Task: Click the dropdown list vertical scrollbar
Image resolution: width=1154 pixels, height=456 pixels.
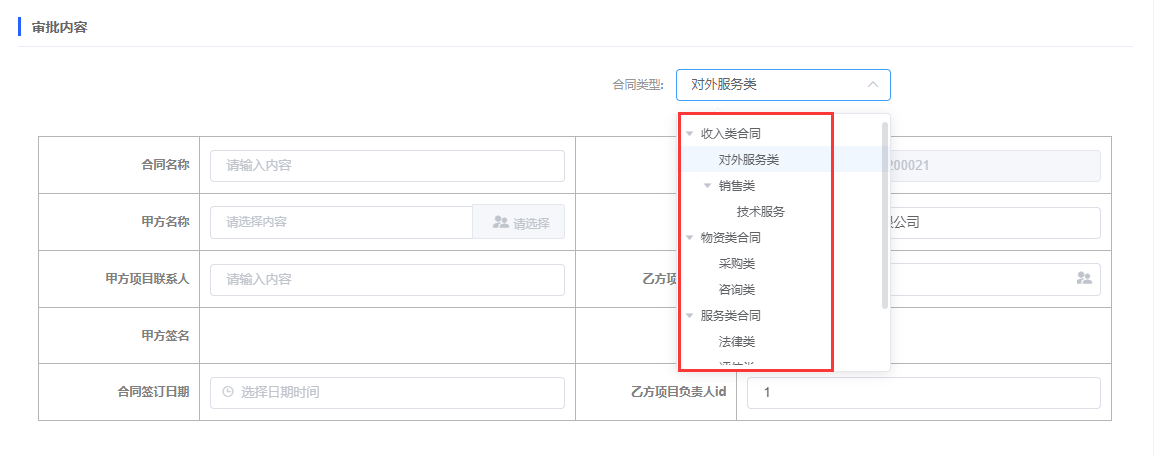Action: pos(884,215)
